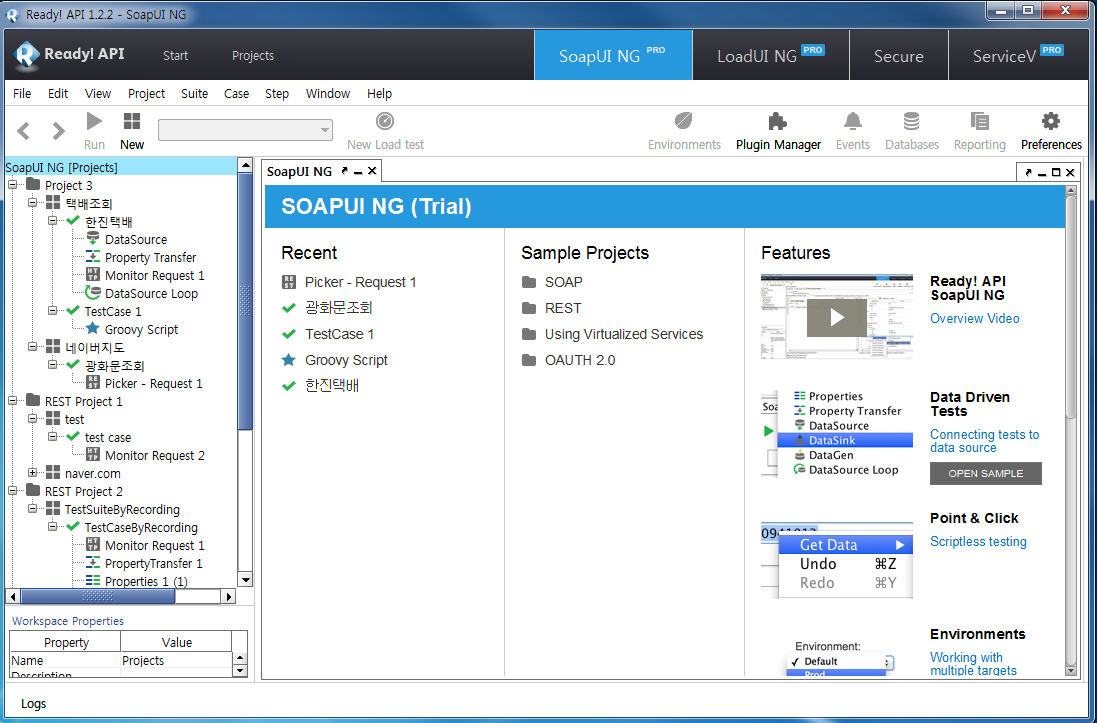Select Groovy Script in the Recent list

point(346,360)
